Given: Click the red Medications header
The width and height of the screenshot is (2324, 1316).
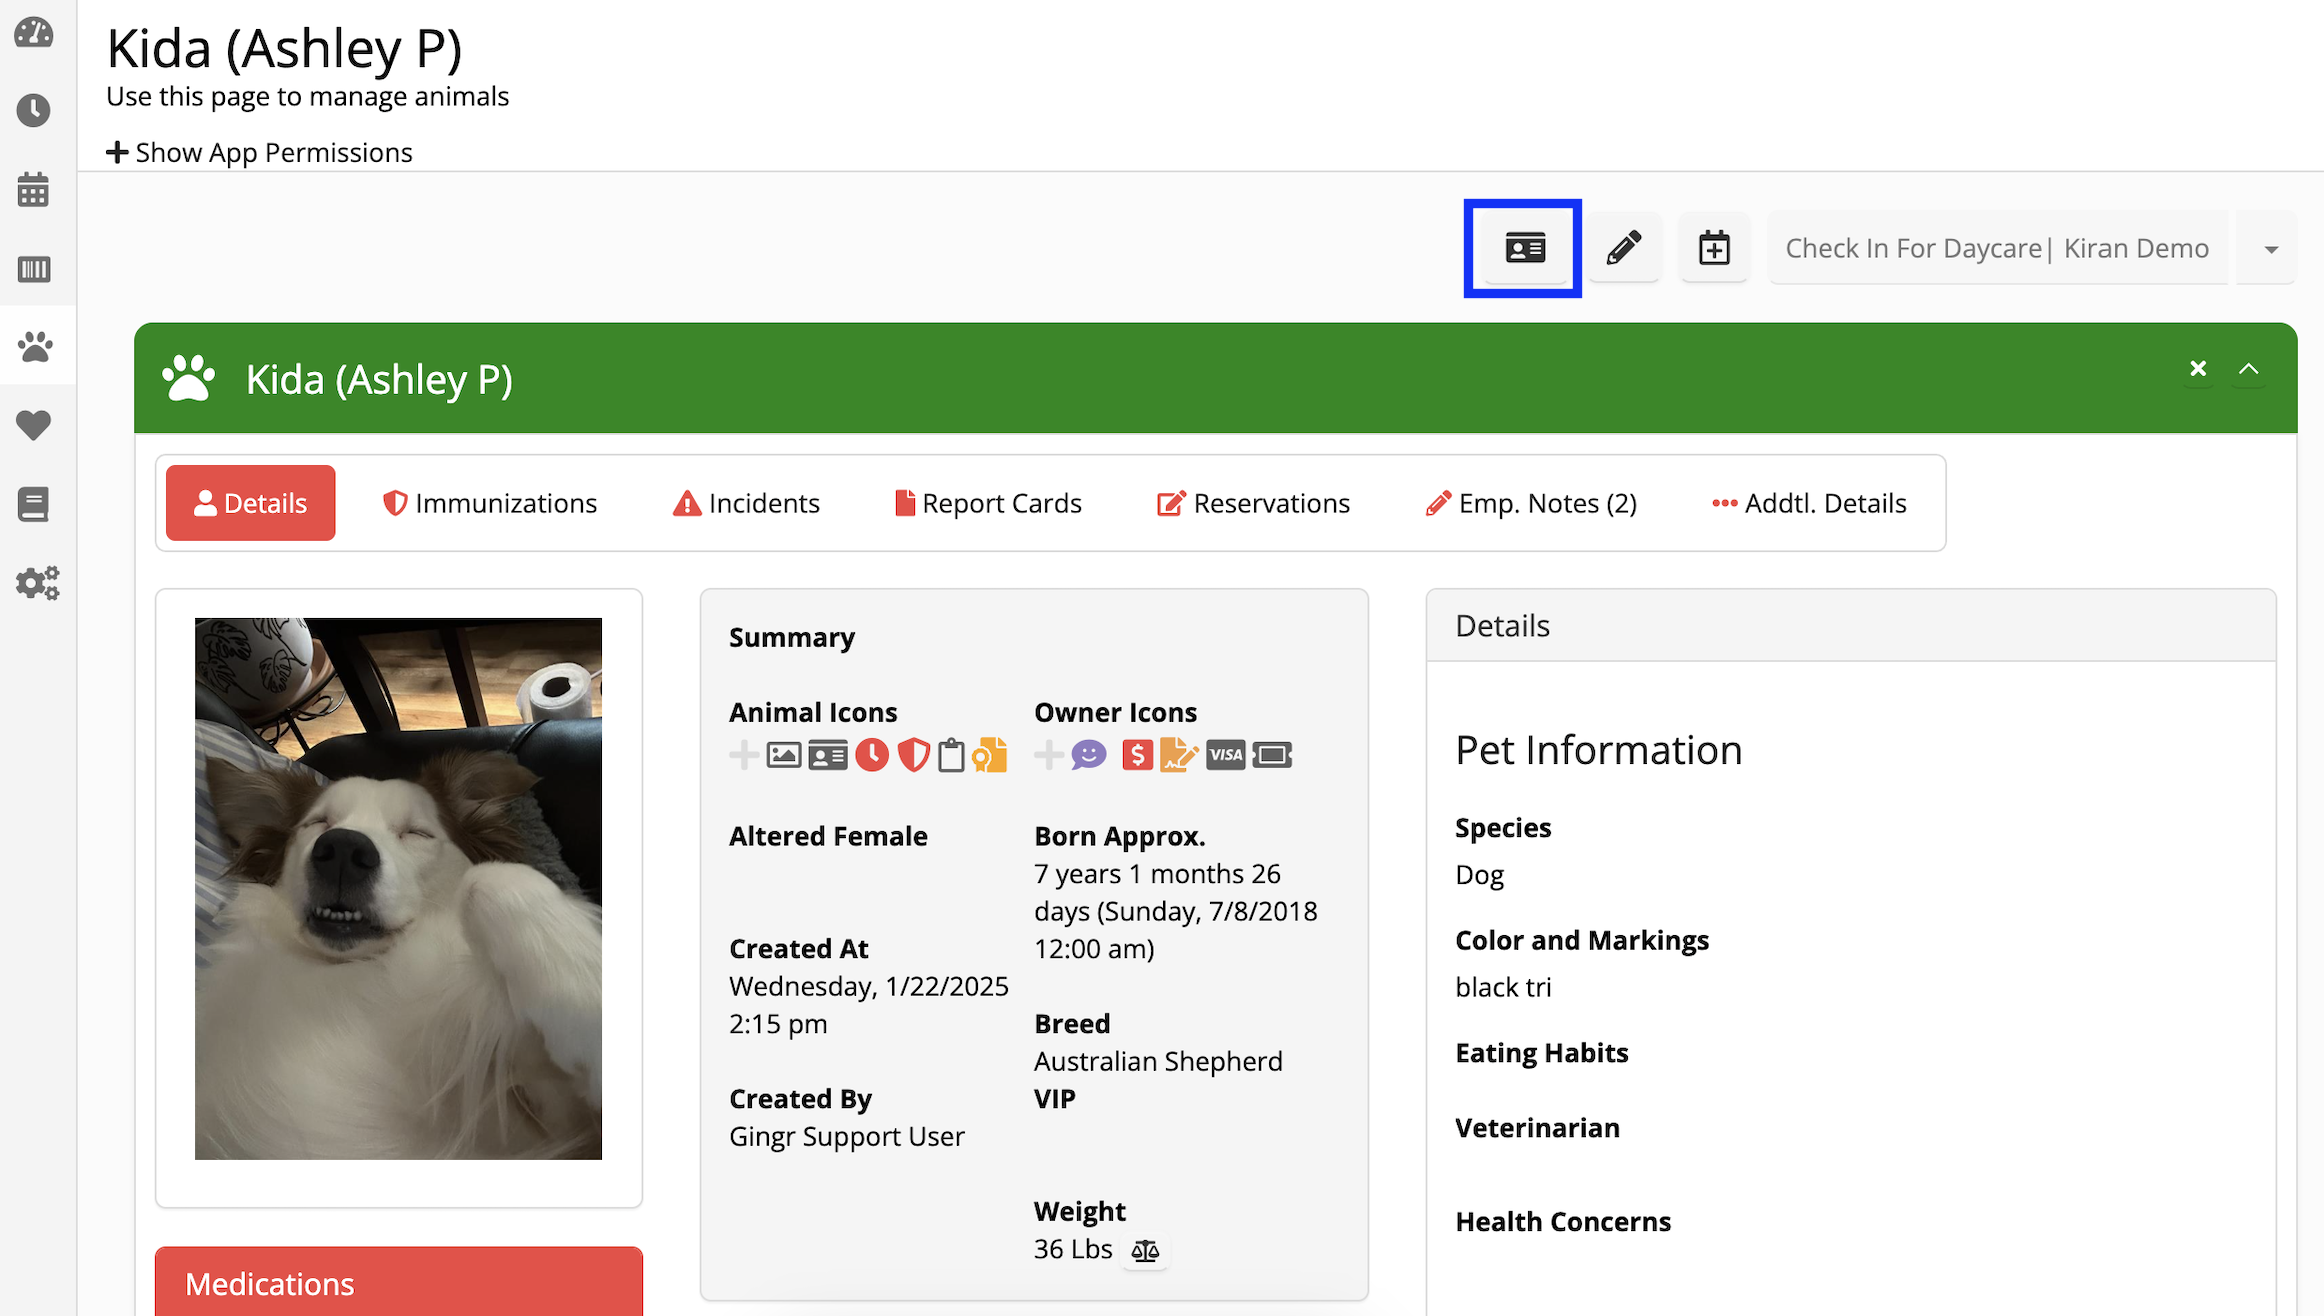Looking at the screenshot, I should pyautogui.click(x=399, y=1282).
